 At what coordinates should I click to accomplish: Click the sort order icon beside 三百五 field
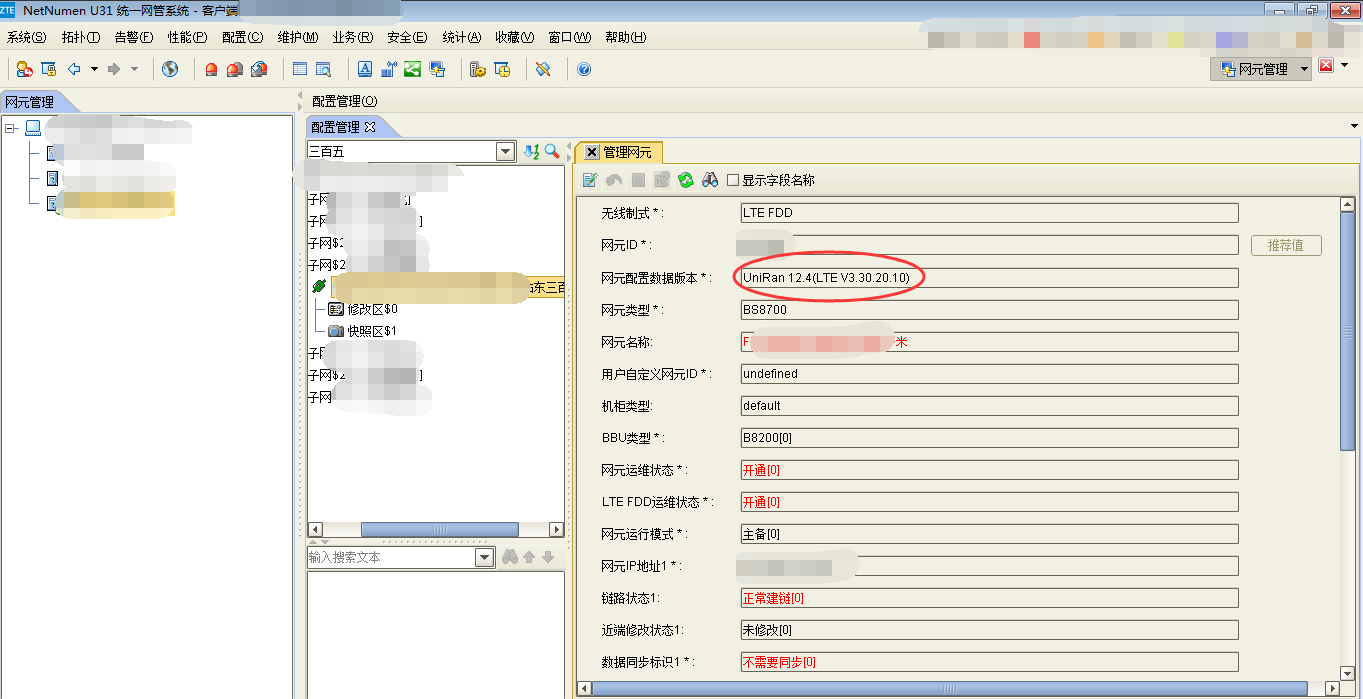[532, 151]
